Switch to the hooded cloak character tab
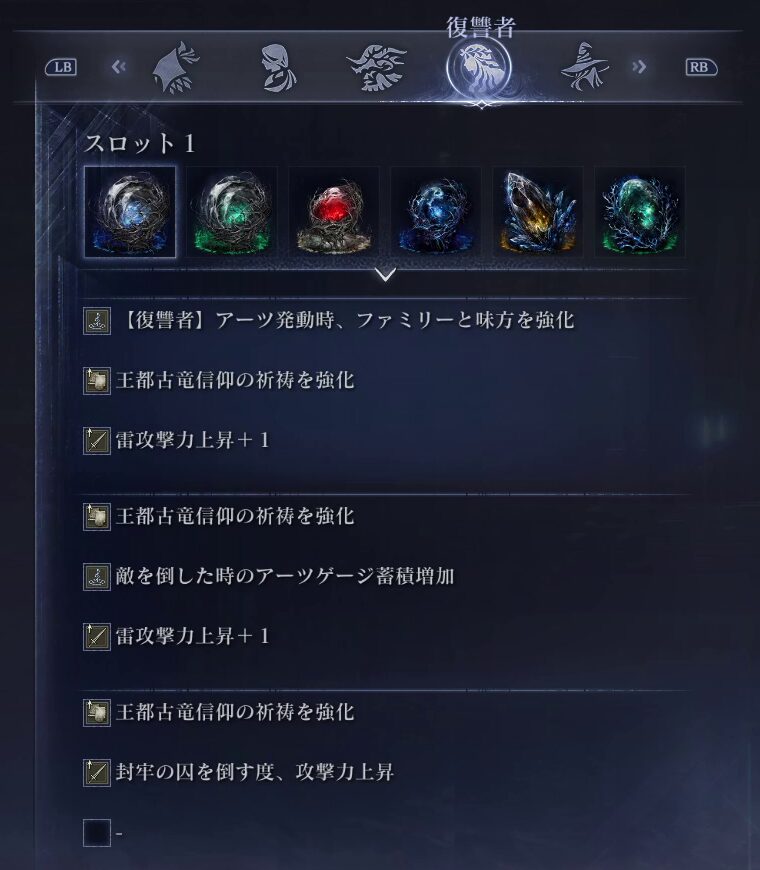Screen dimensions: 760x870 pyautogui.click(x=175, y=68)
